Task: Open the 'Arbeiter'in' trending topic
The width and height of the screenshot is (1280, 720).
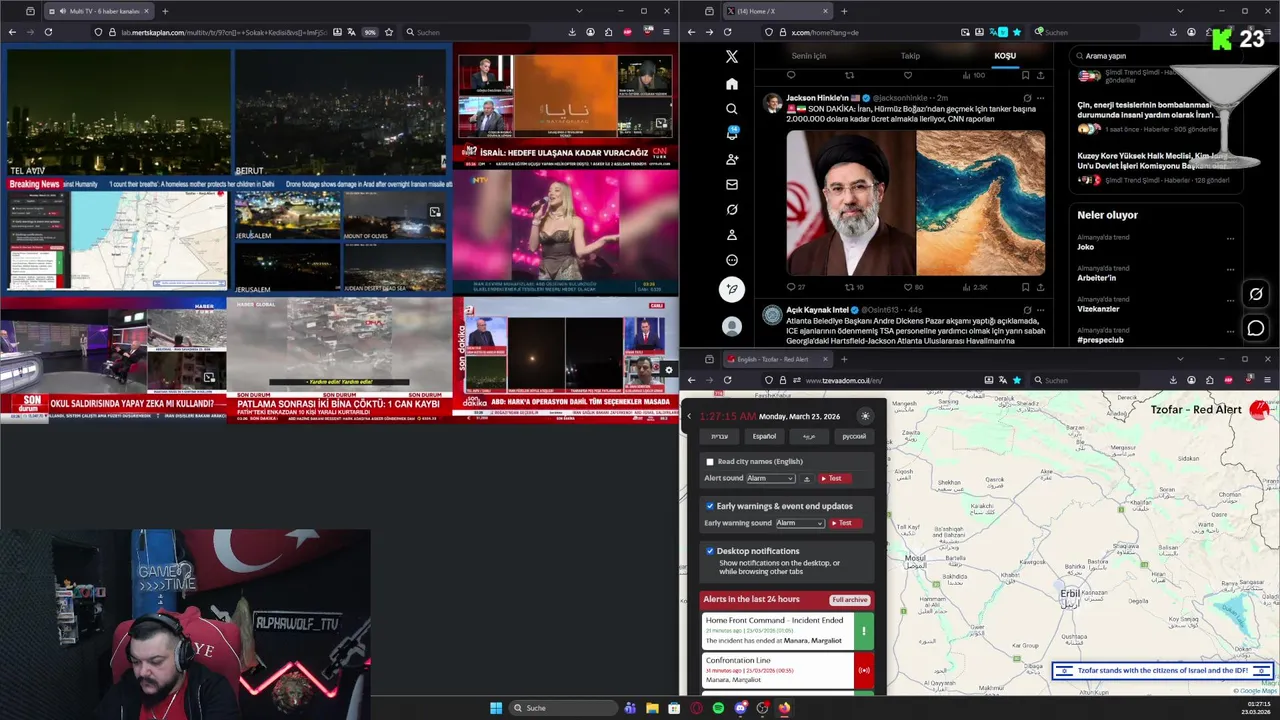Action: click(x=1097, y=278)
